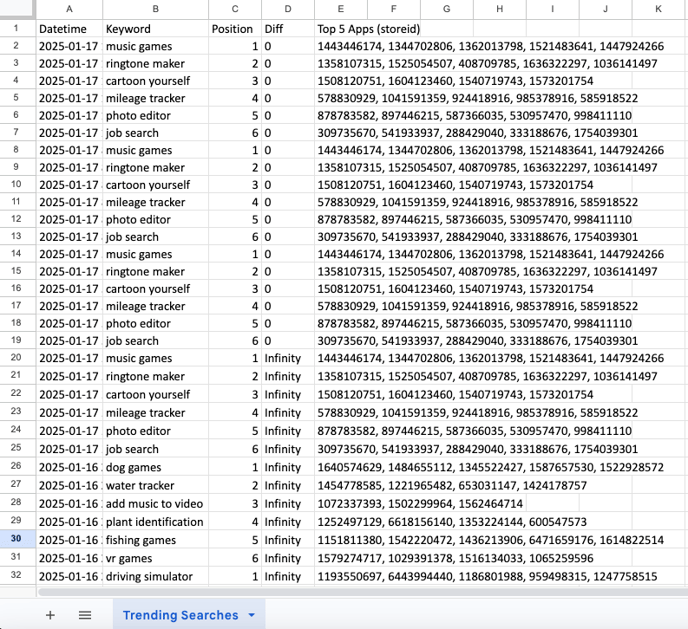This screenshot has width=688, height=629.
Task: Click the 'Position' header cell
Action: tap(235, 29)
